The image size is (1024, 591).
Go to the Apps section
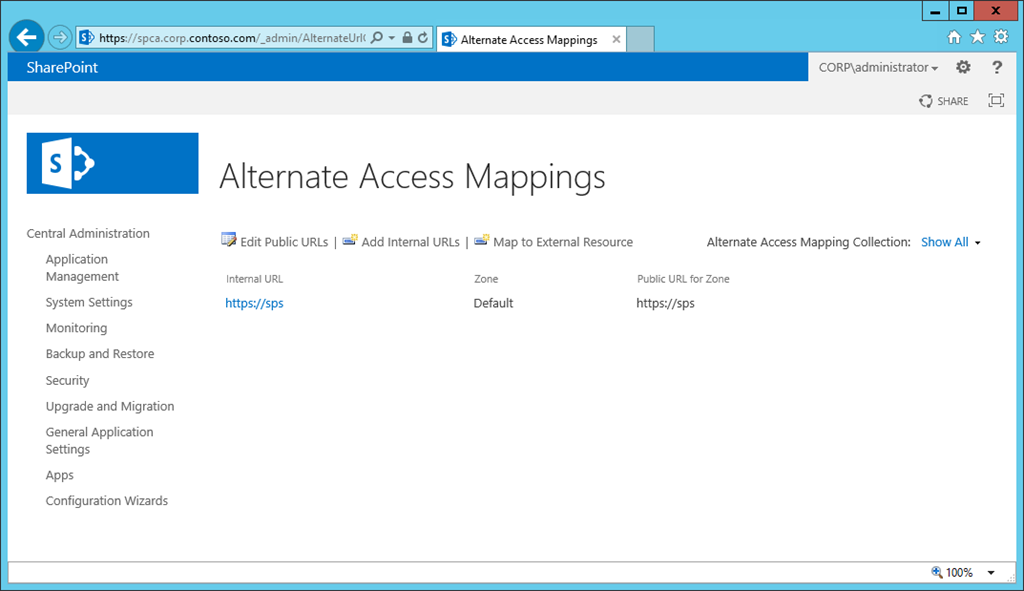click(59, 475)
